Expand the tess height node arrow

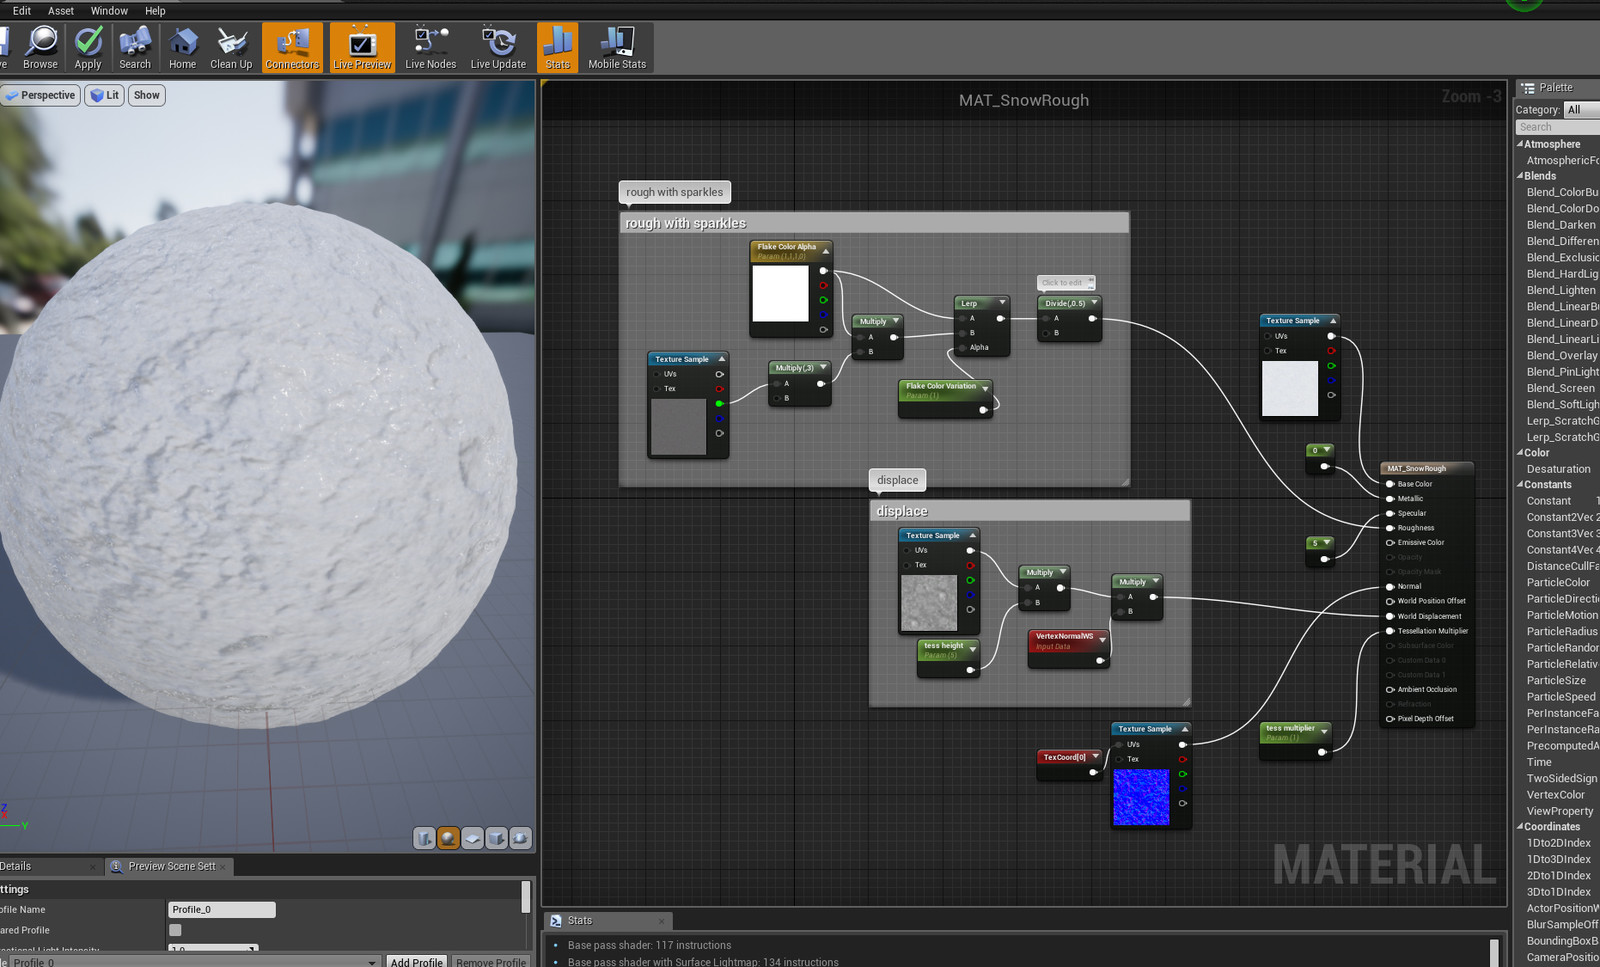click(x=972, y=649)
